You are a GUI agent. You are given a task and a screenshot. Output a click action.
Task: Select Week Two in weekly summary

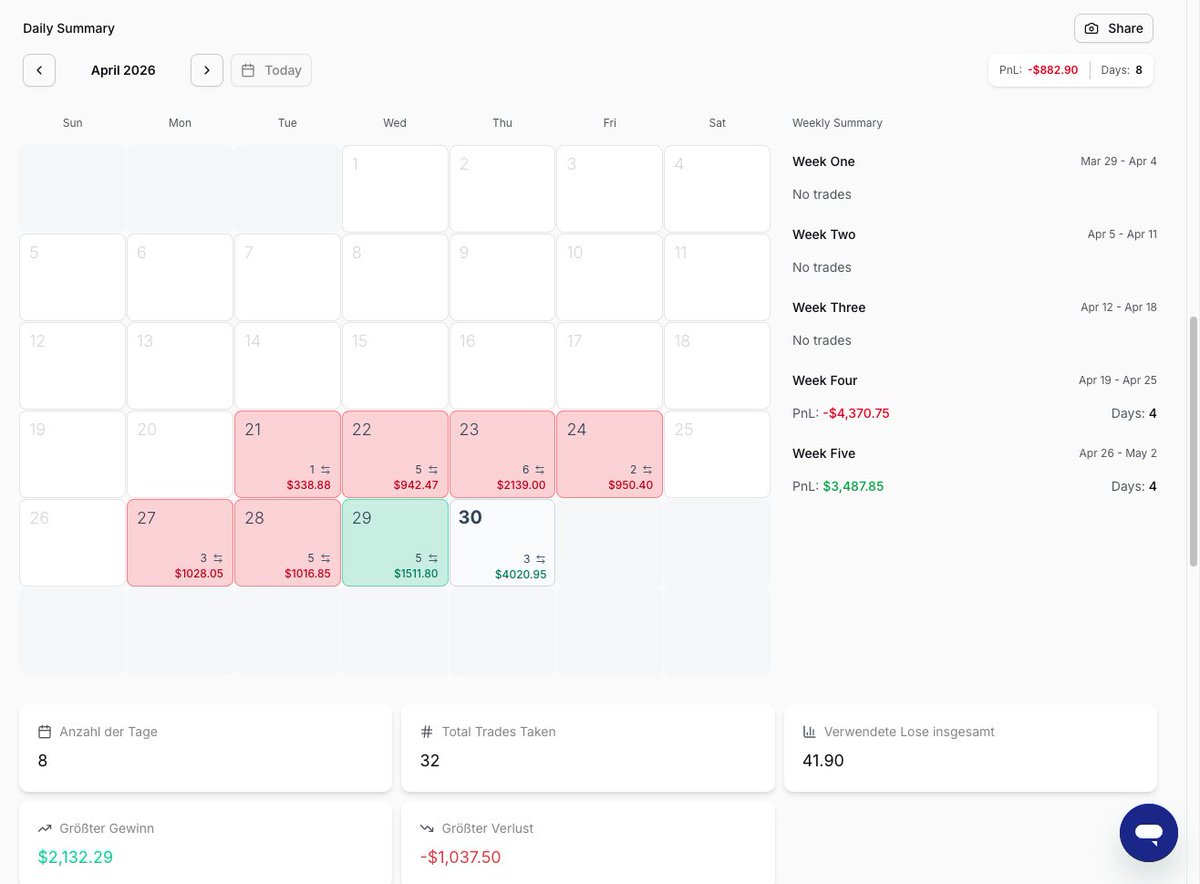(824, 234)
